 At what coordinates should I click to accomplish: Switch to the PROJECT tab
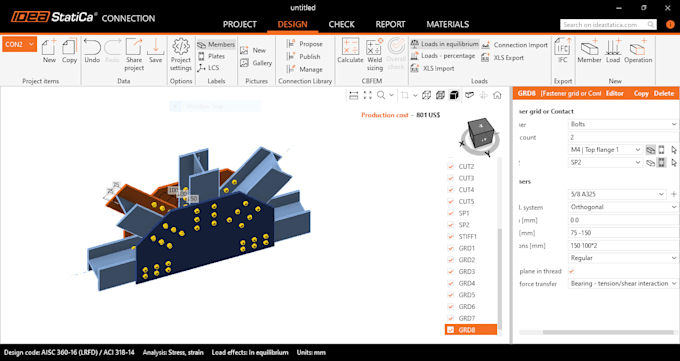pos(240,24)
